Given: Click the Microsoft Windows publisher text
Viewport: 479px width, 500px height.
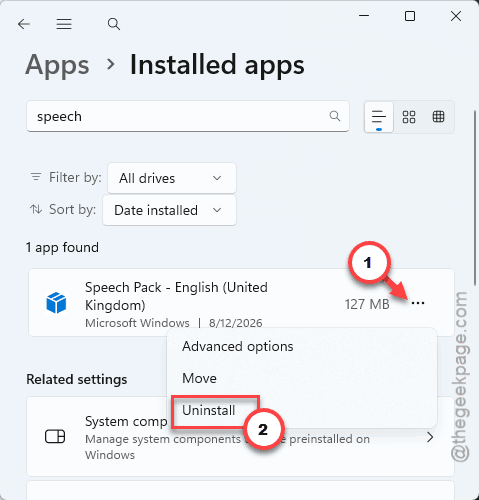Looking at the screenshot, I should point(137,323).
